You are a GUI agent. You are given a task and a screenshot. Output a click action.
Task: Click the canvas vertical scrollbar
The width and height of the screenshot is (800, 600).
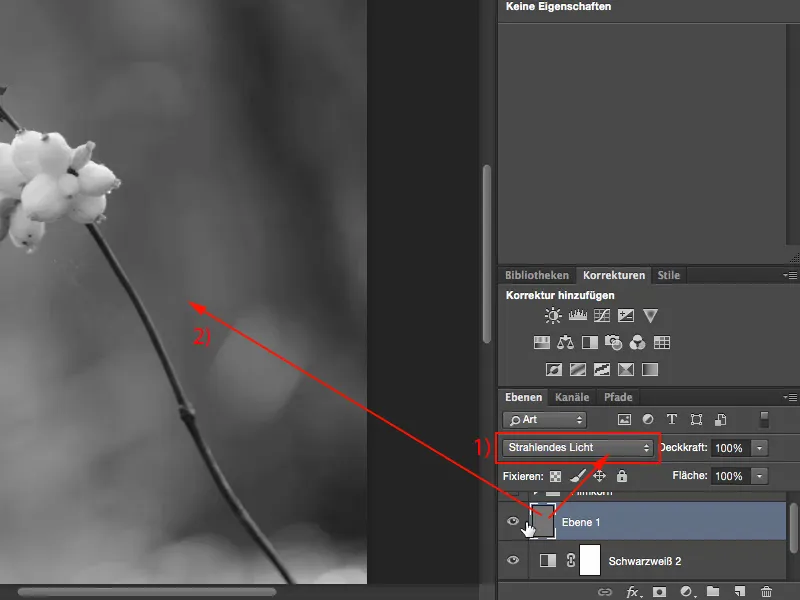(x=486, y=254)
